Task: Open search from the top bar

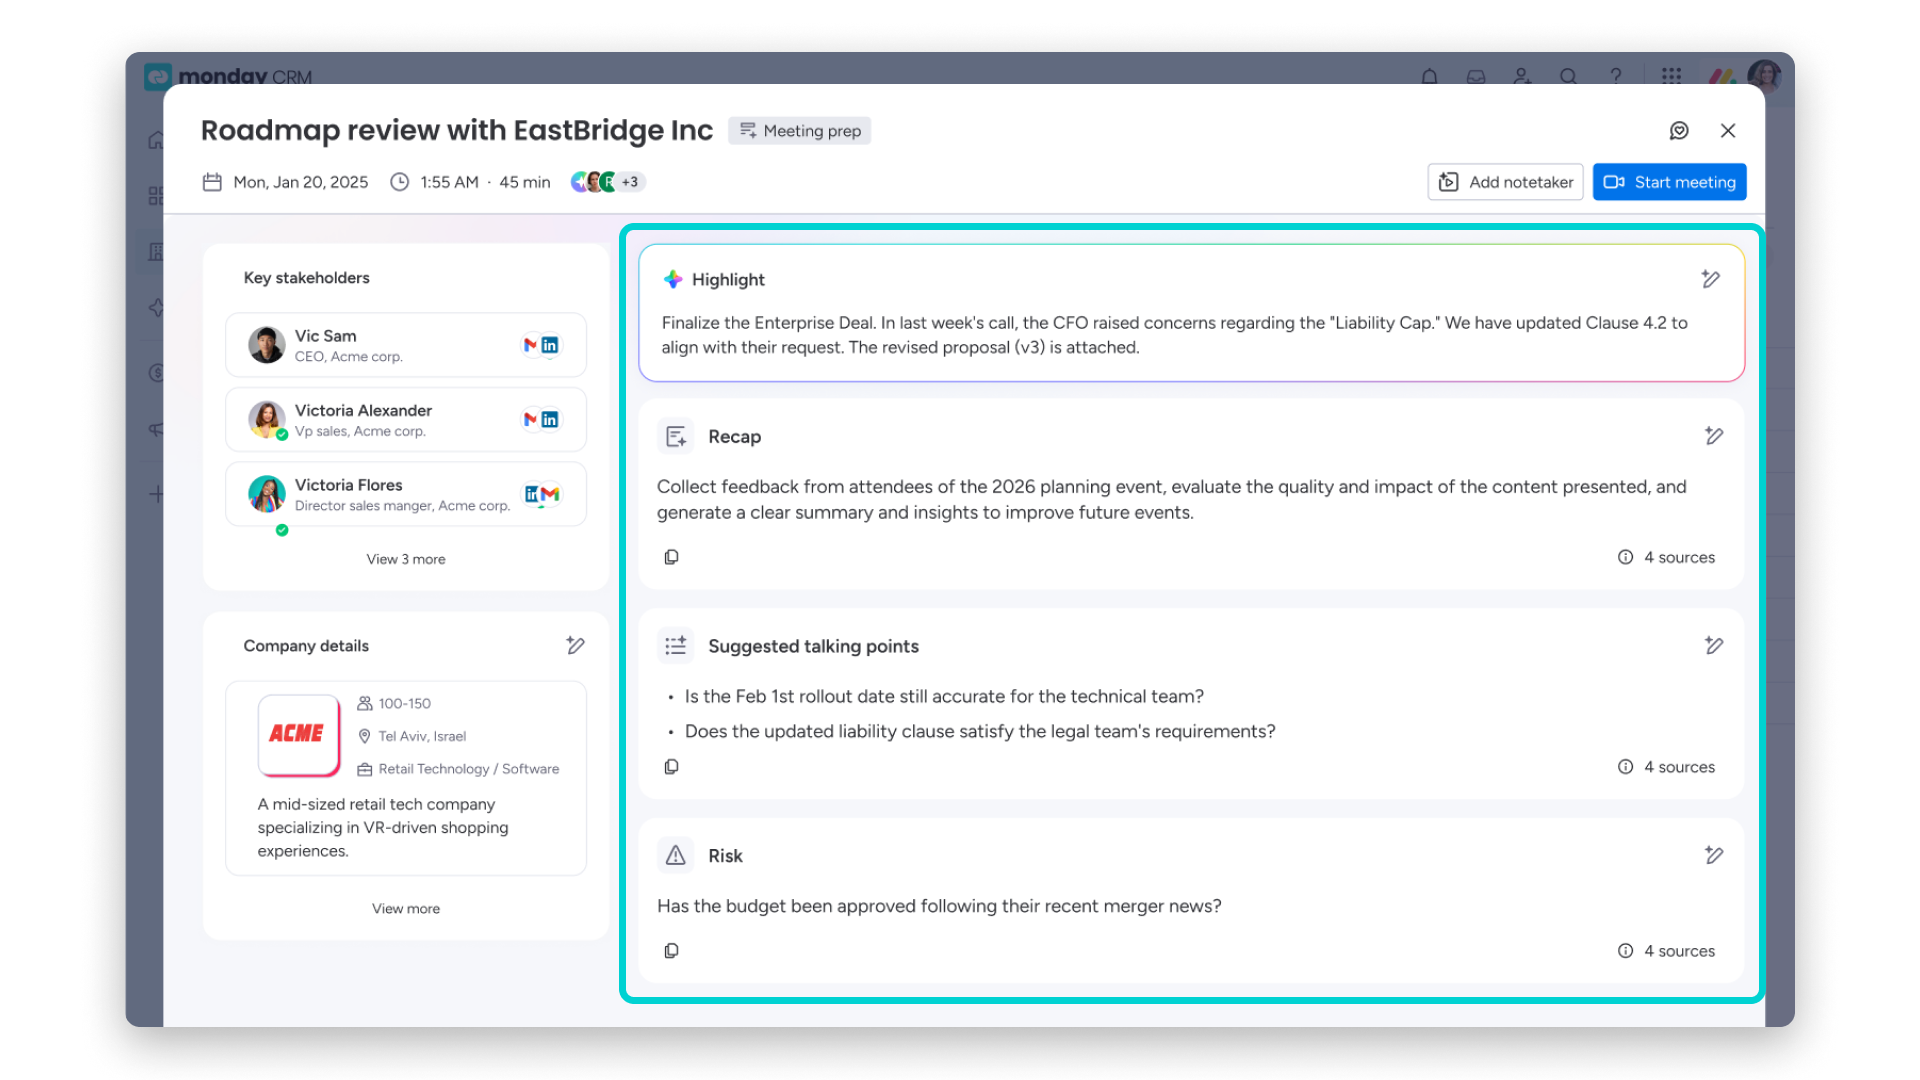Action: 1568,76
